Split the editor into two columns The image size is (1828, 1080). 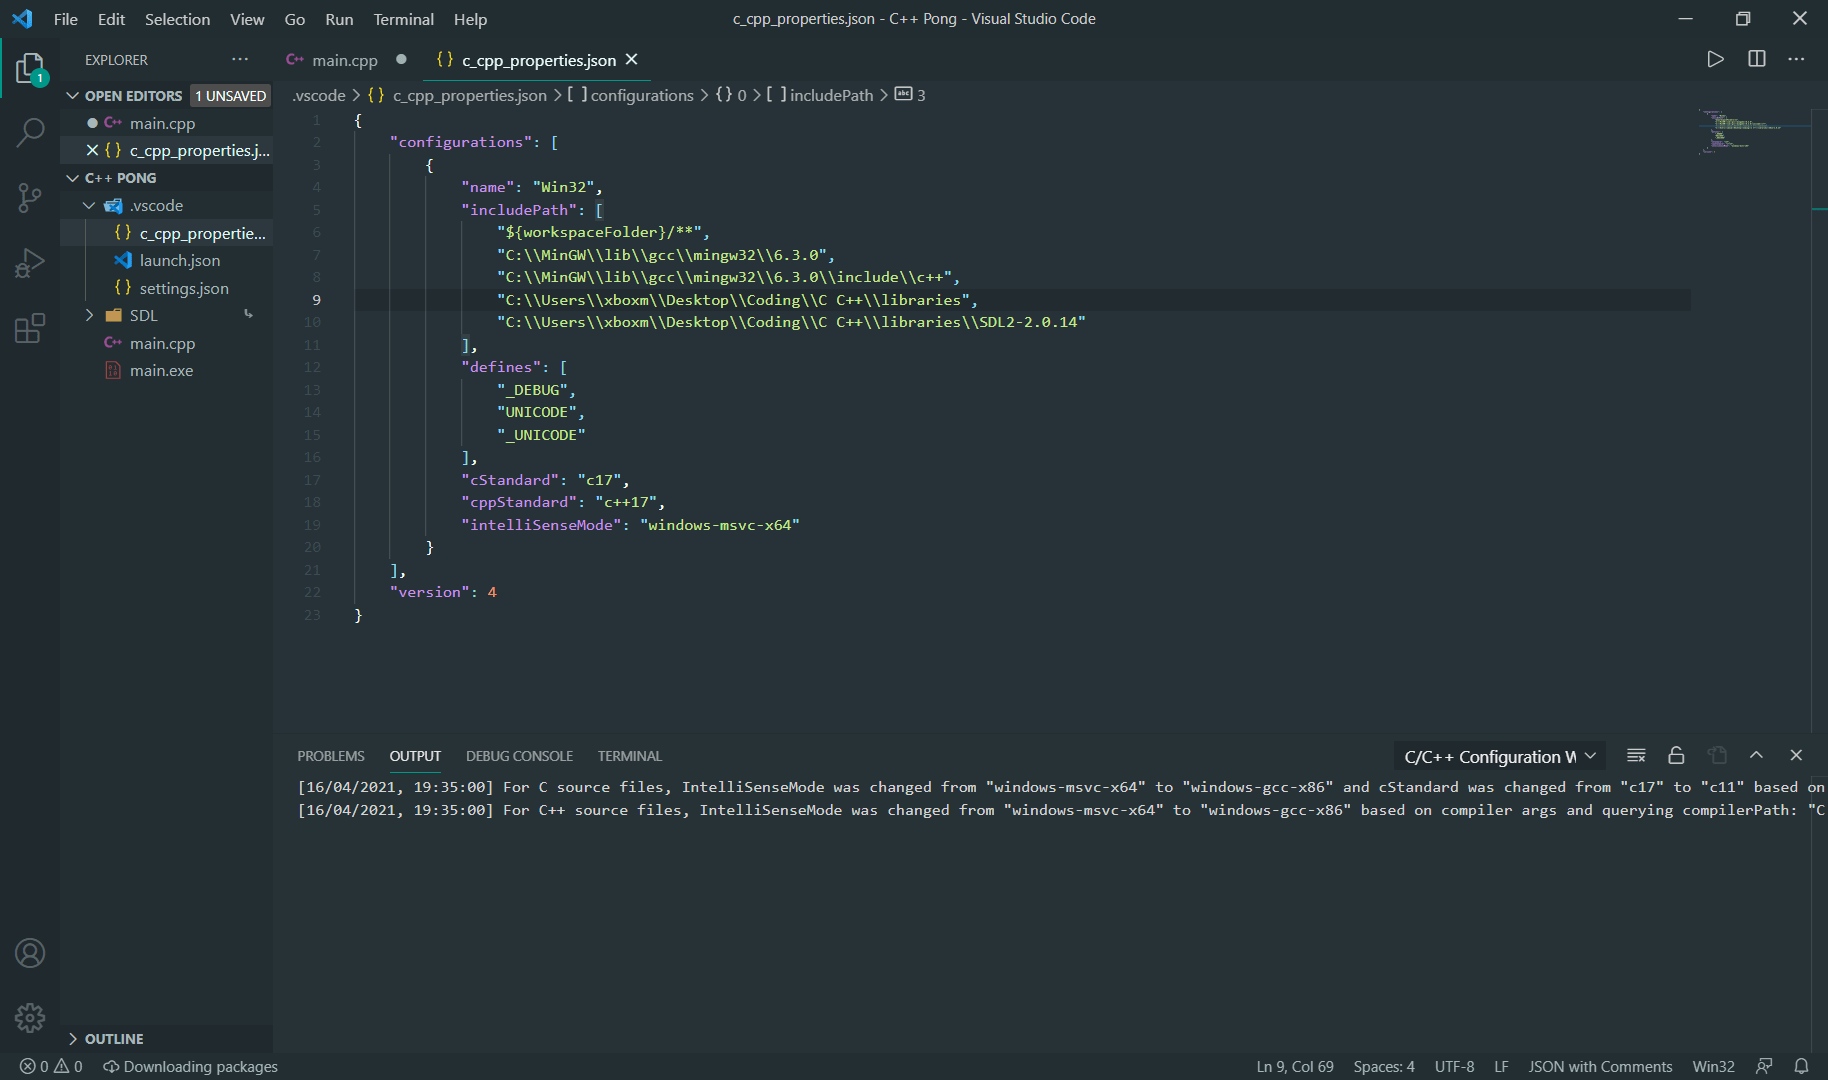coord(1756,59)
